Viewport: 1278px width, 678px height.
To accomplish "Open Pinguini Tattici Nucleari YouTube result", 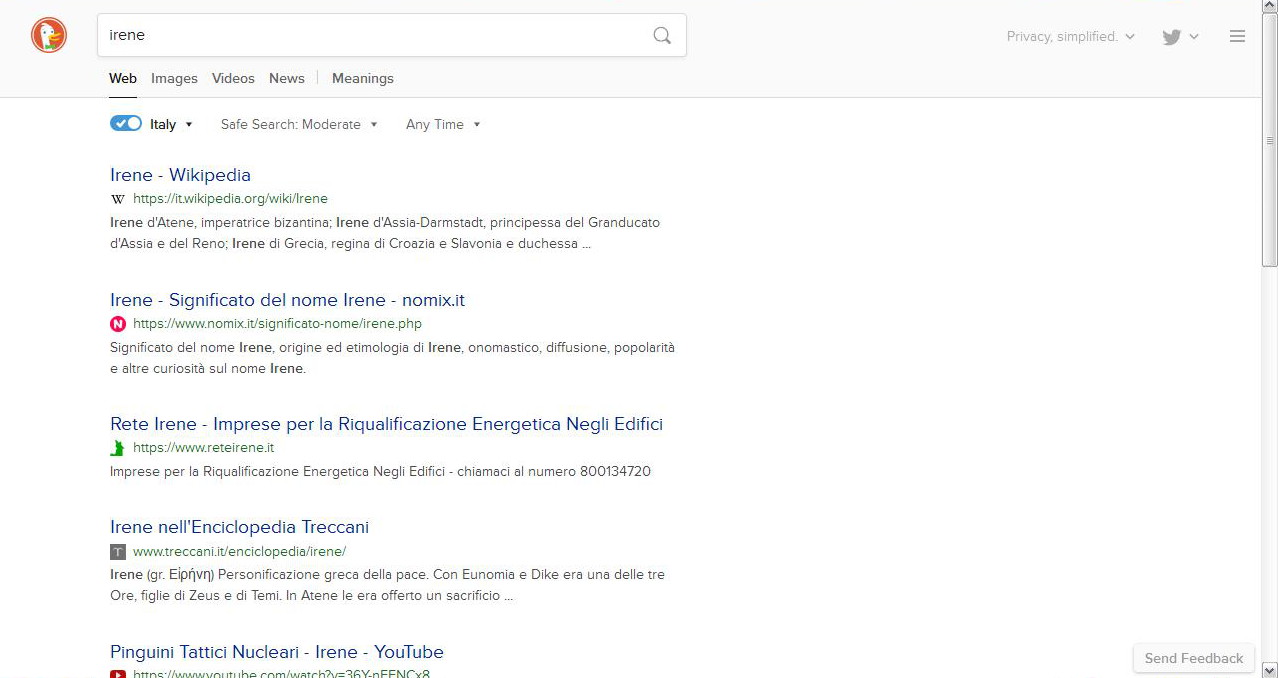I will tap(277, 652).
